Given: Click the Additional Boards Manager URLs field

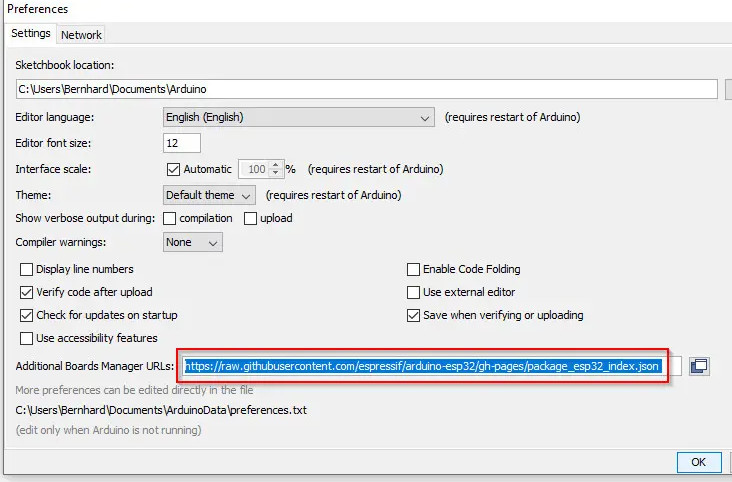Looking at the screenshot, I should pyautogui.click(x=430, y=366).
